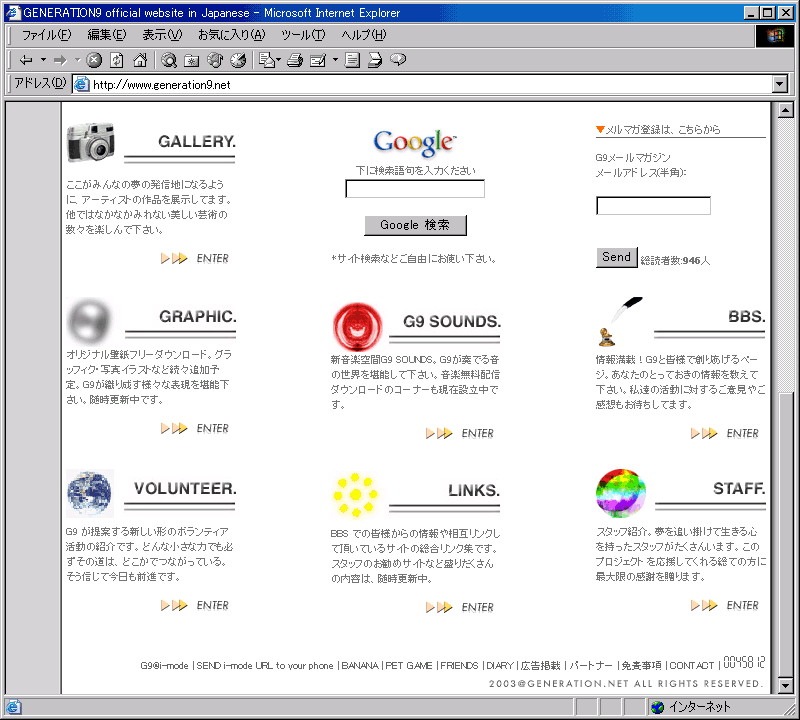Click the DIARY footer link
This screenshot has width=800, height=720.
click(500, 665)
